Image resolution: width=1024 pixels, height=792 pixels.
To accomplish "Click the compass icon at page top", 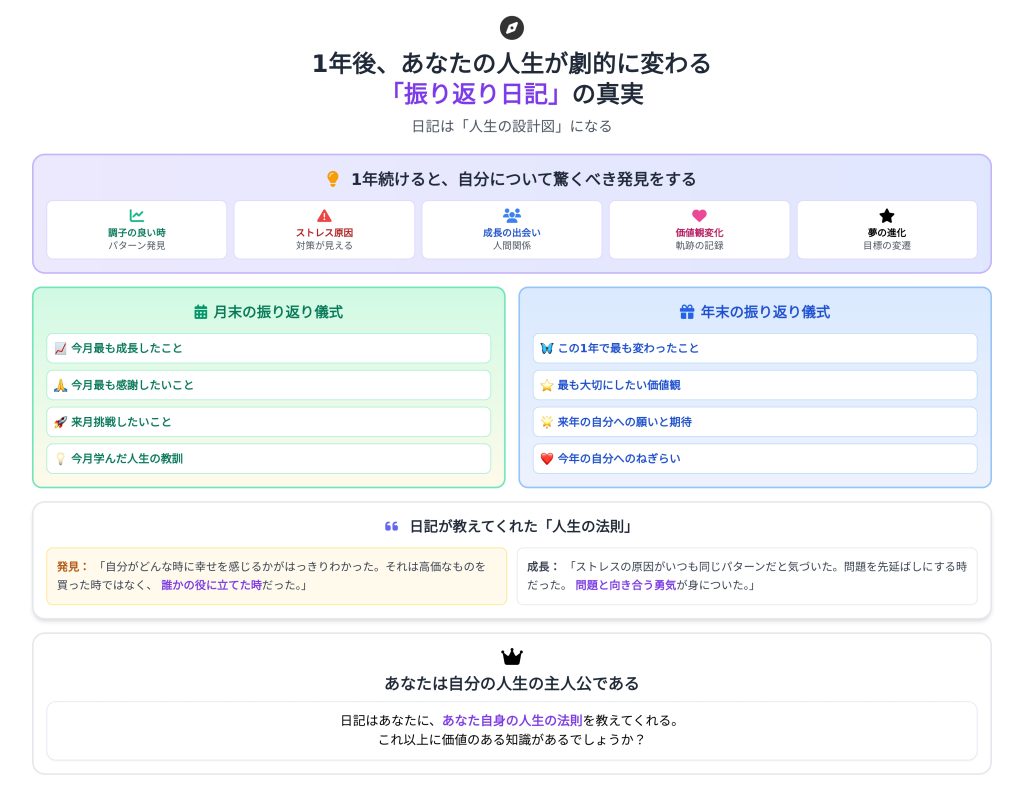I will point(512,28).
